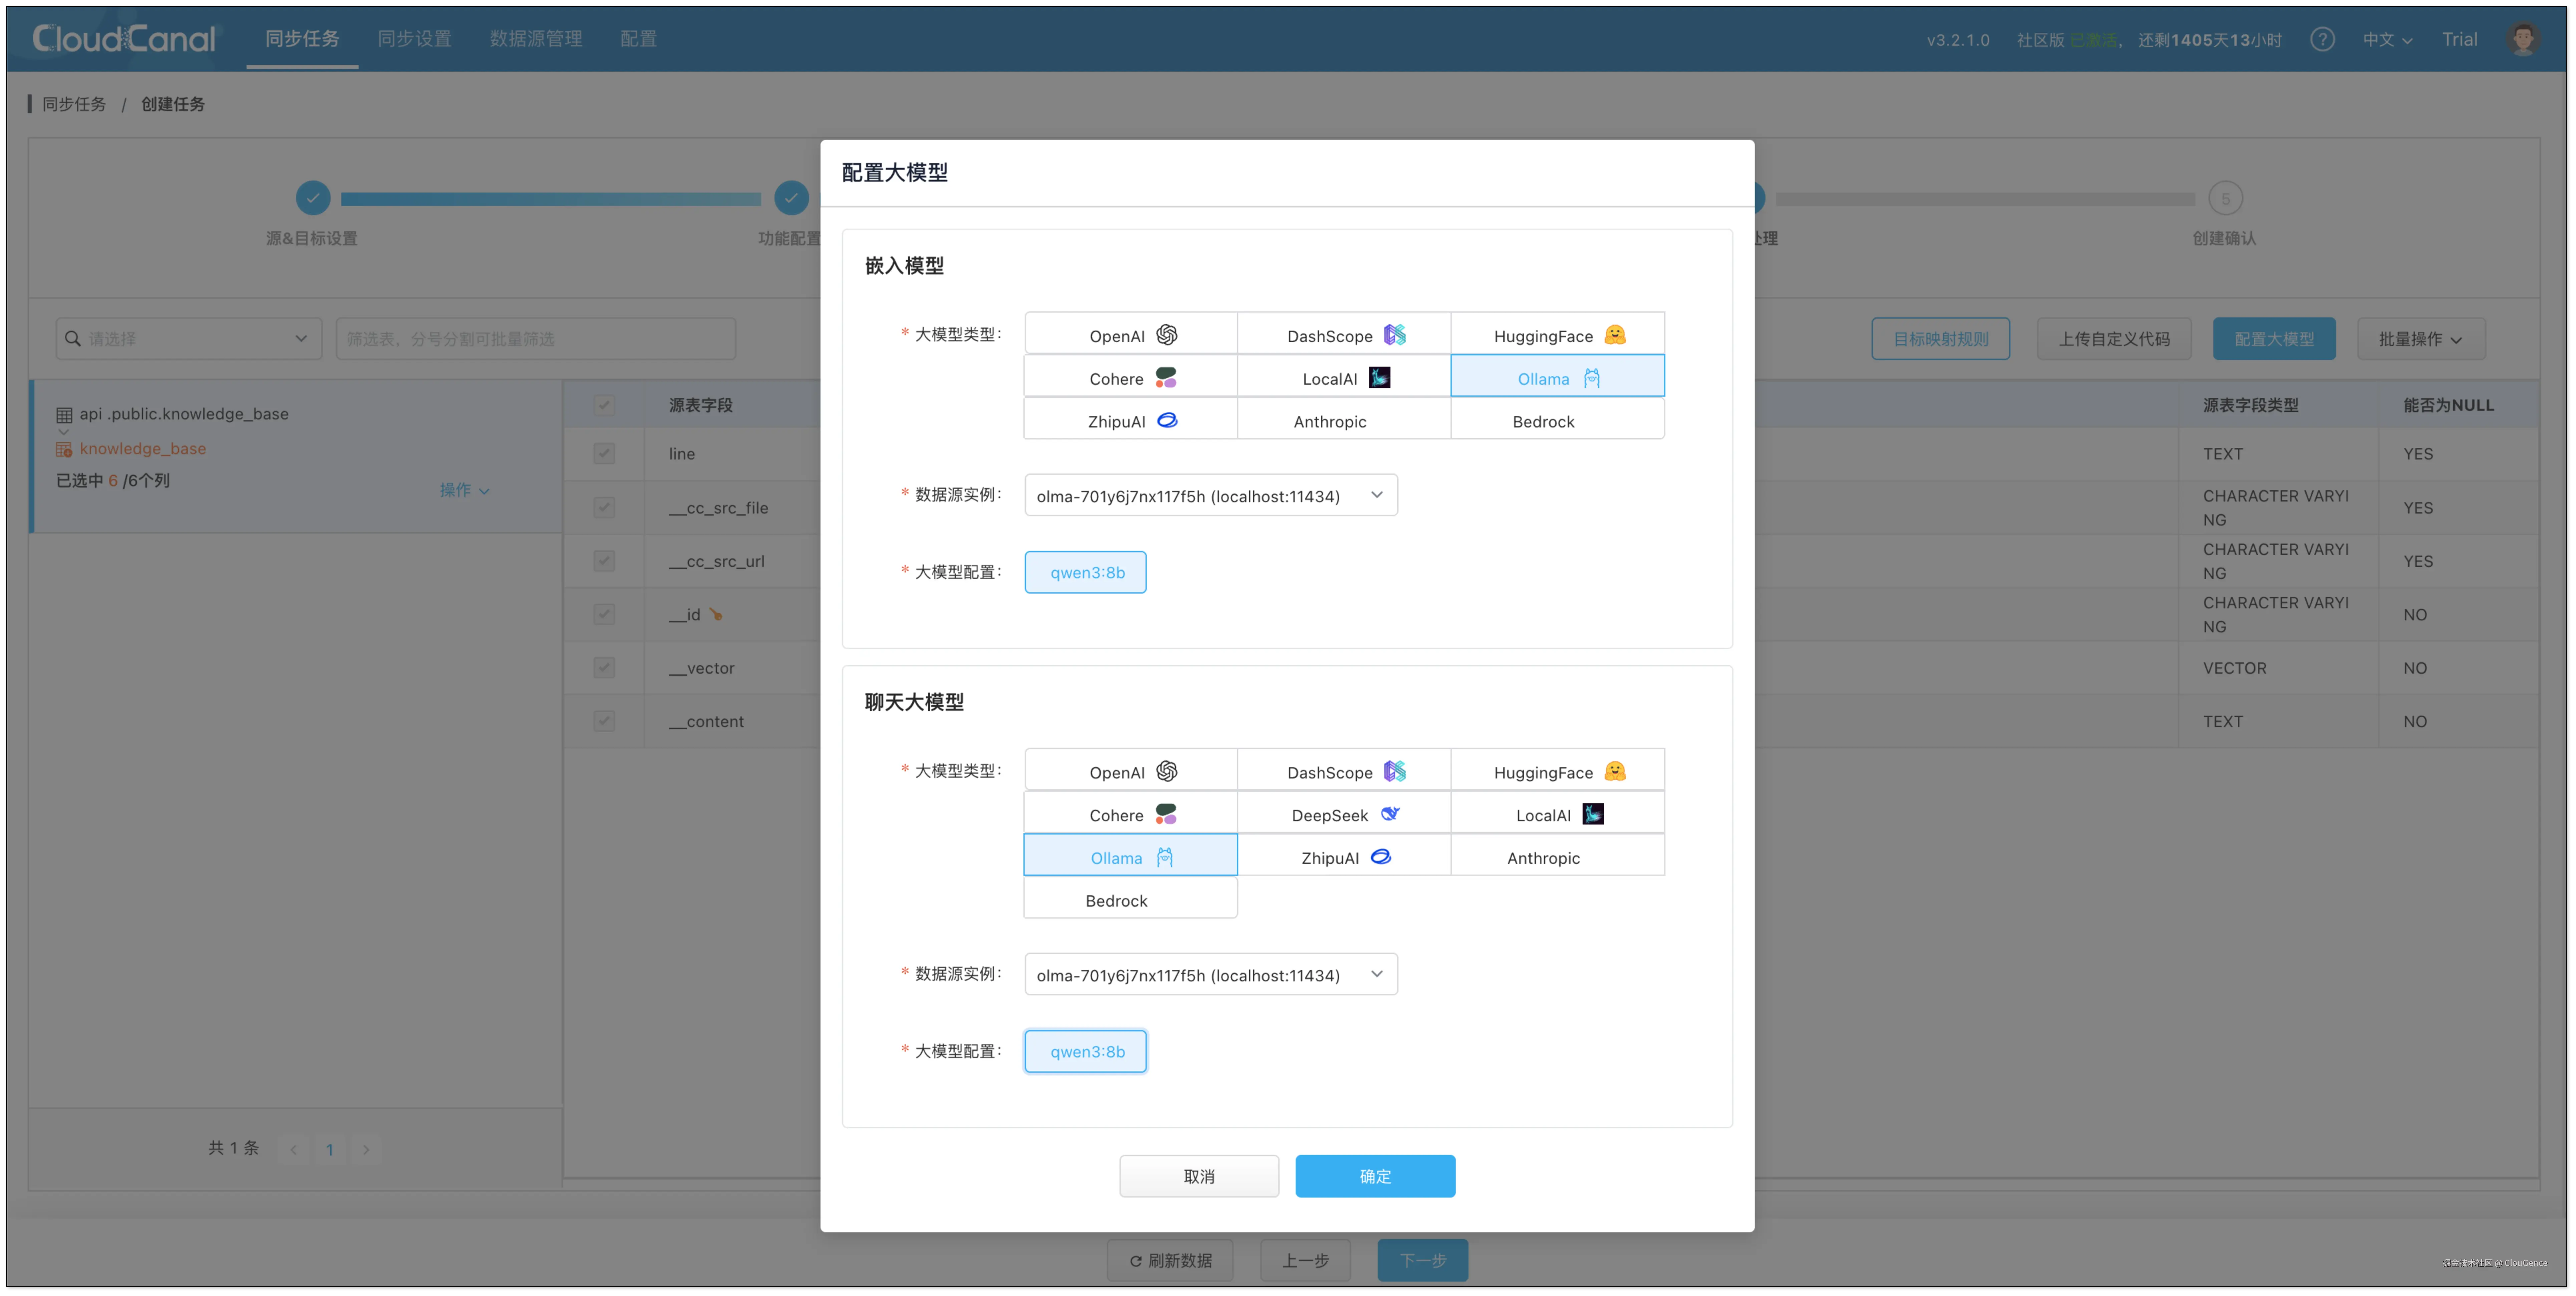
Task: Toggle the __vector field checkbox
Action: [x=604, y=667]
